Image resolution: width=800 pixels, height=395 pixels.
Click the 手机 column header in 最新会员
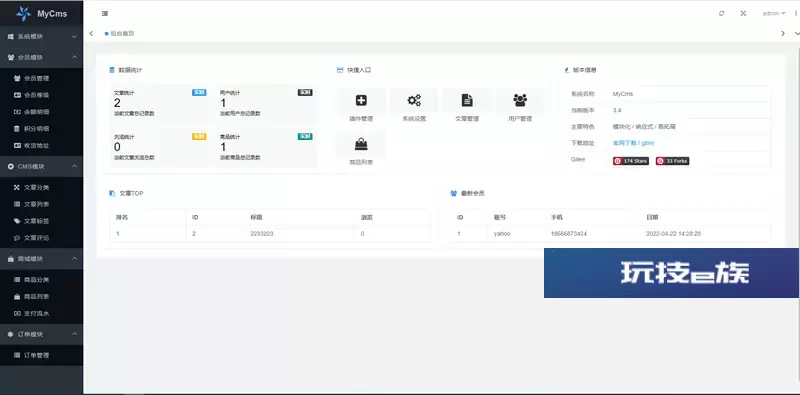tap(557, 217)
